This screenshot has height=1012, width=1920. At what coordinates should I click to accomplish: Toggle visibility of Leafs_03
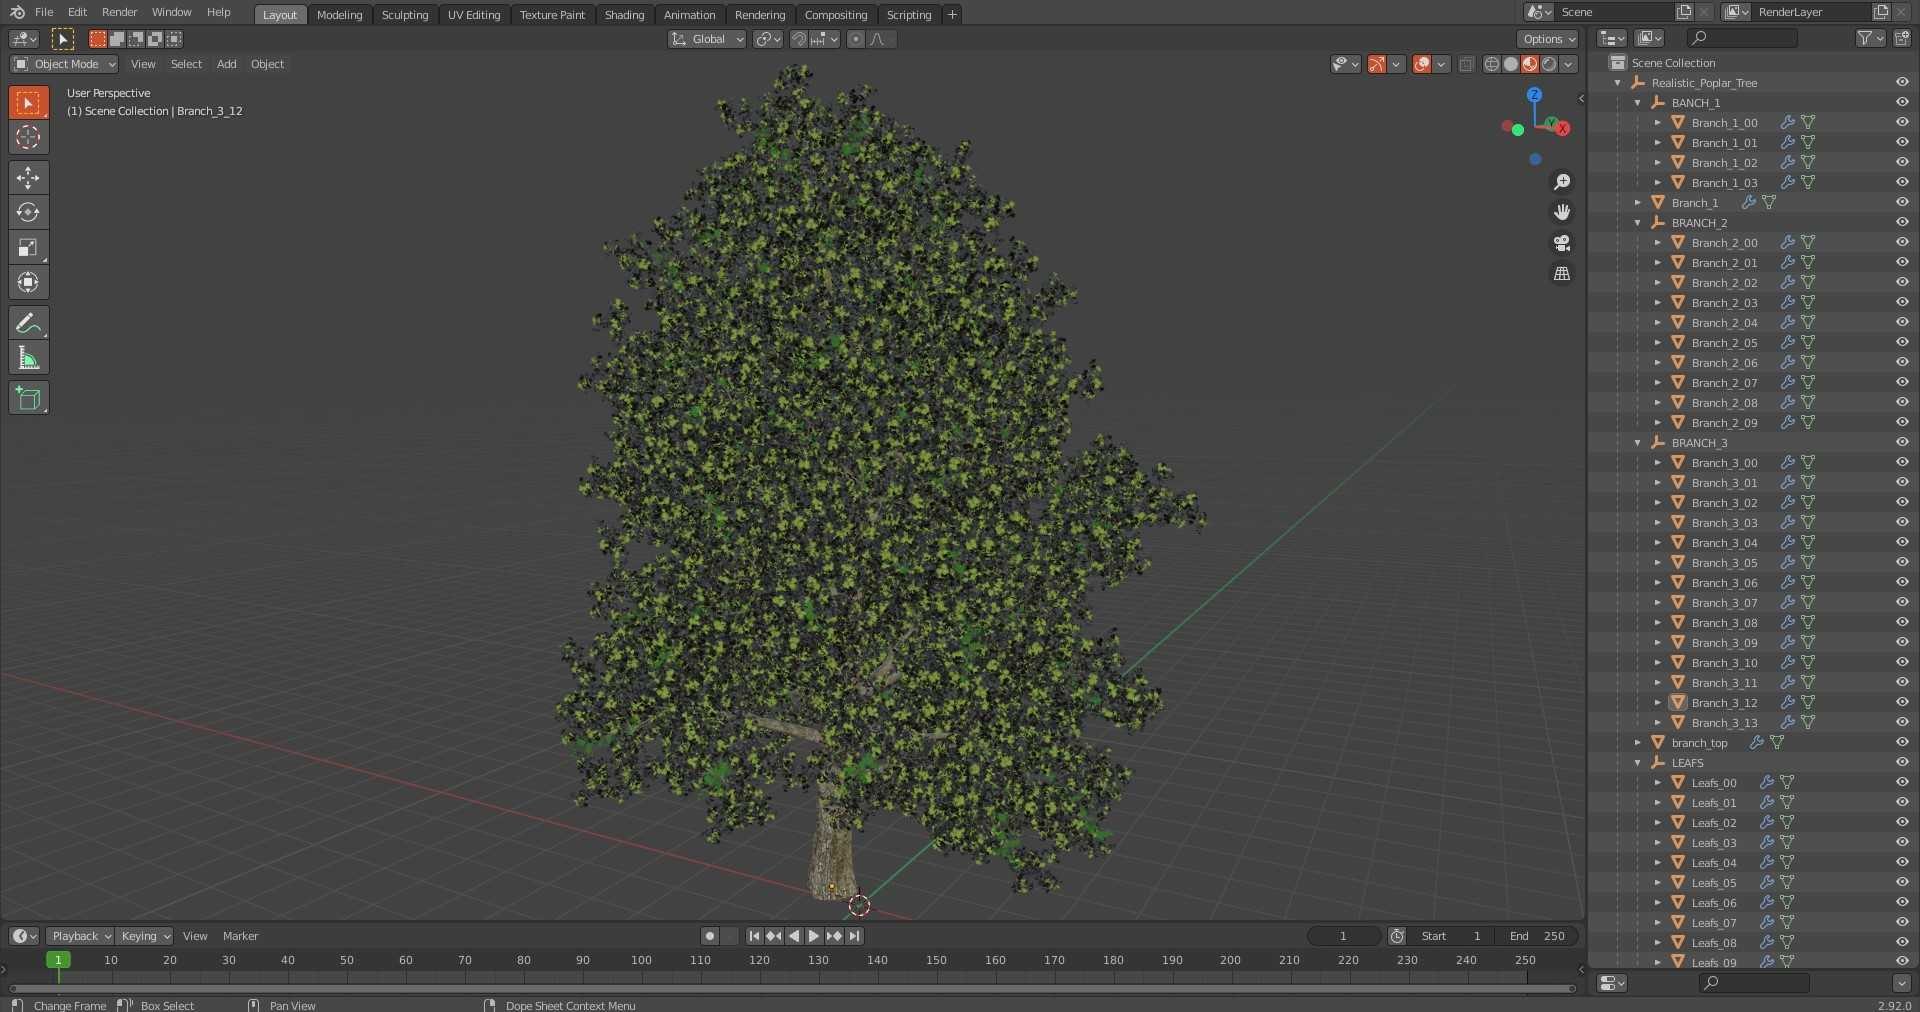(x=1902, y=842)
